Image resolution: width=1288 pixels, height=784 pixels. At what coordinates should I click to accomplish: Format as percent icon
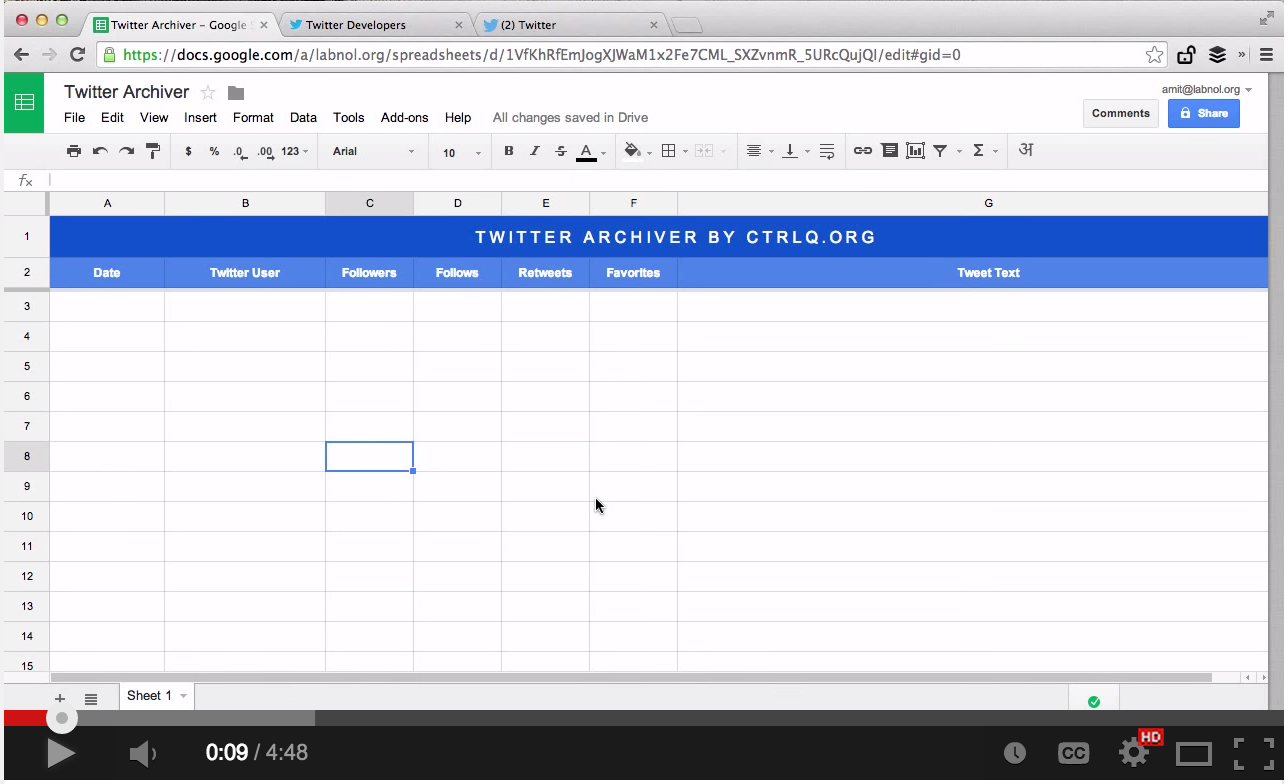pyautogui.click(x=214, y=151)
